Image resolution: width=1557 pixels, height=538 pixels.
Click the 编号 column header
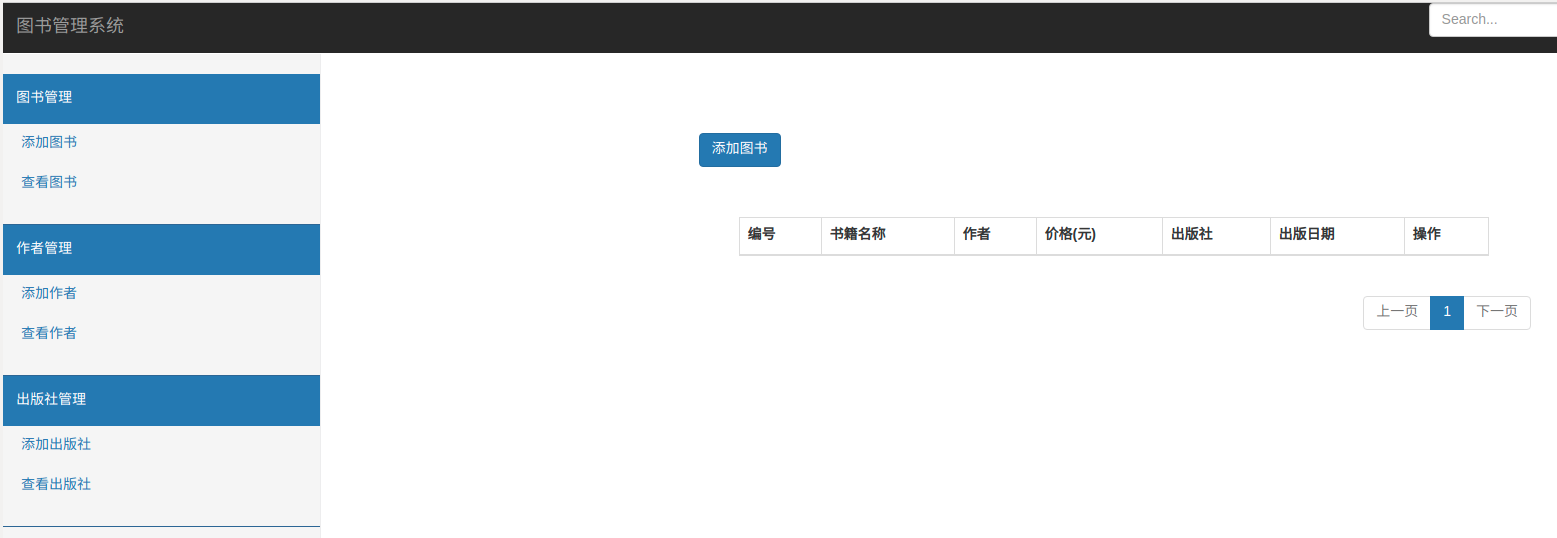tap(780, 235)
